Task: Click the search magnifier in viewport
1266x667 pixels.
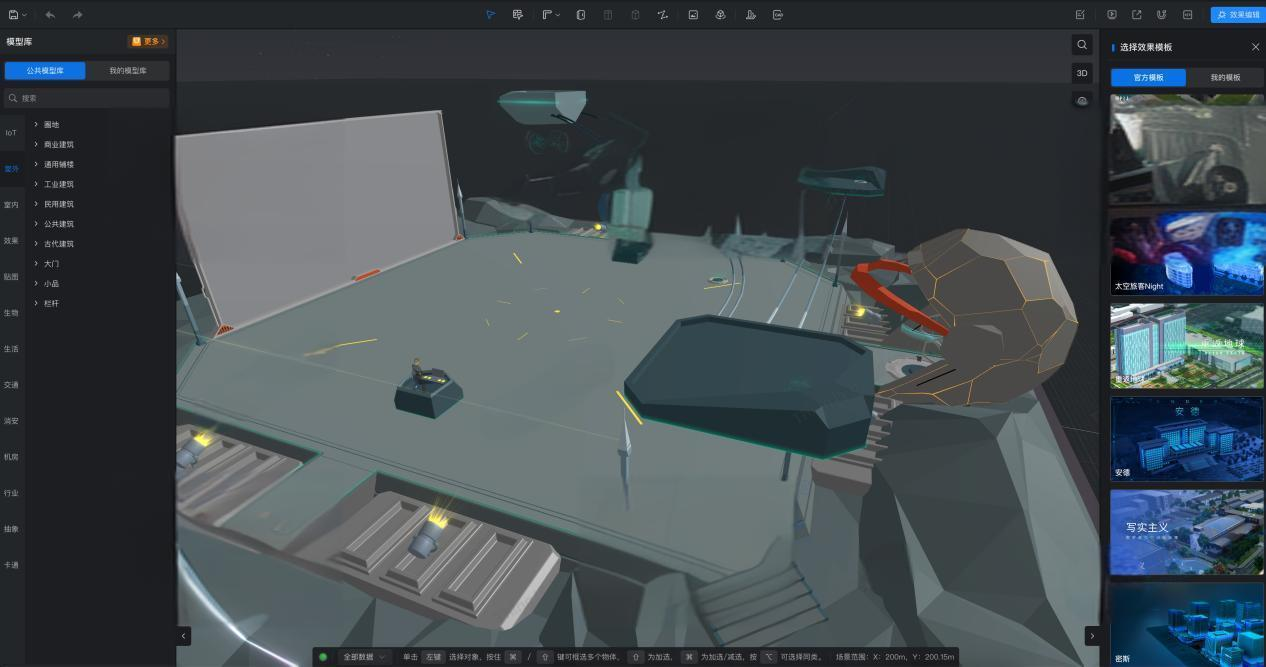Action: 1081,45
